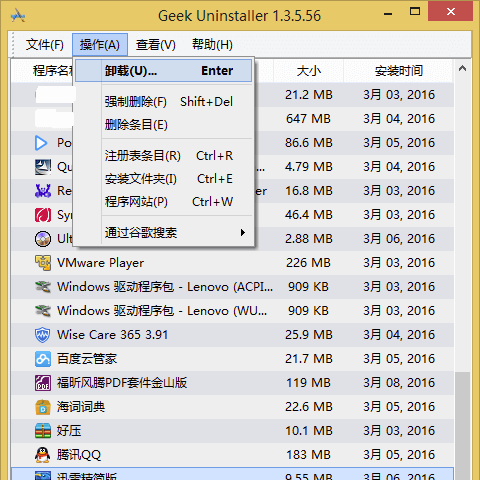Open 安装文件夹(I) menu entry
The width and height of the screenshot is (480, 480).
click(x=163, y=179)
